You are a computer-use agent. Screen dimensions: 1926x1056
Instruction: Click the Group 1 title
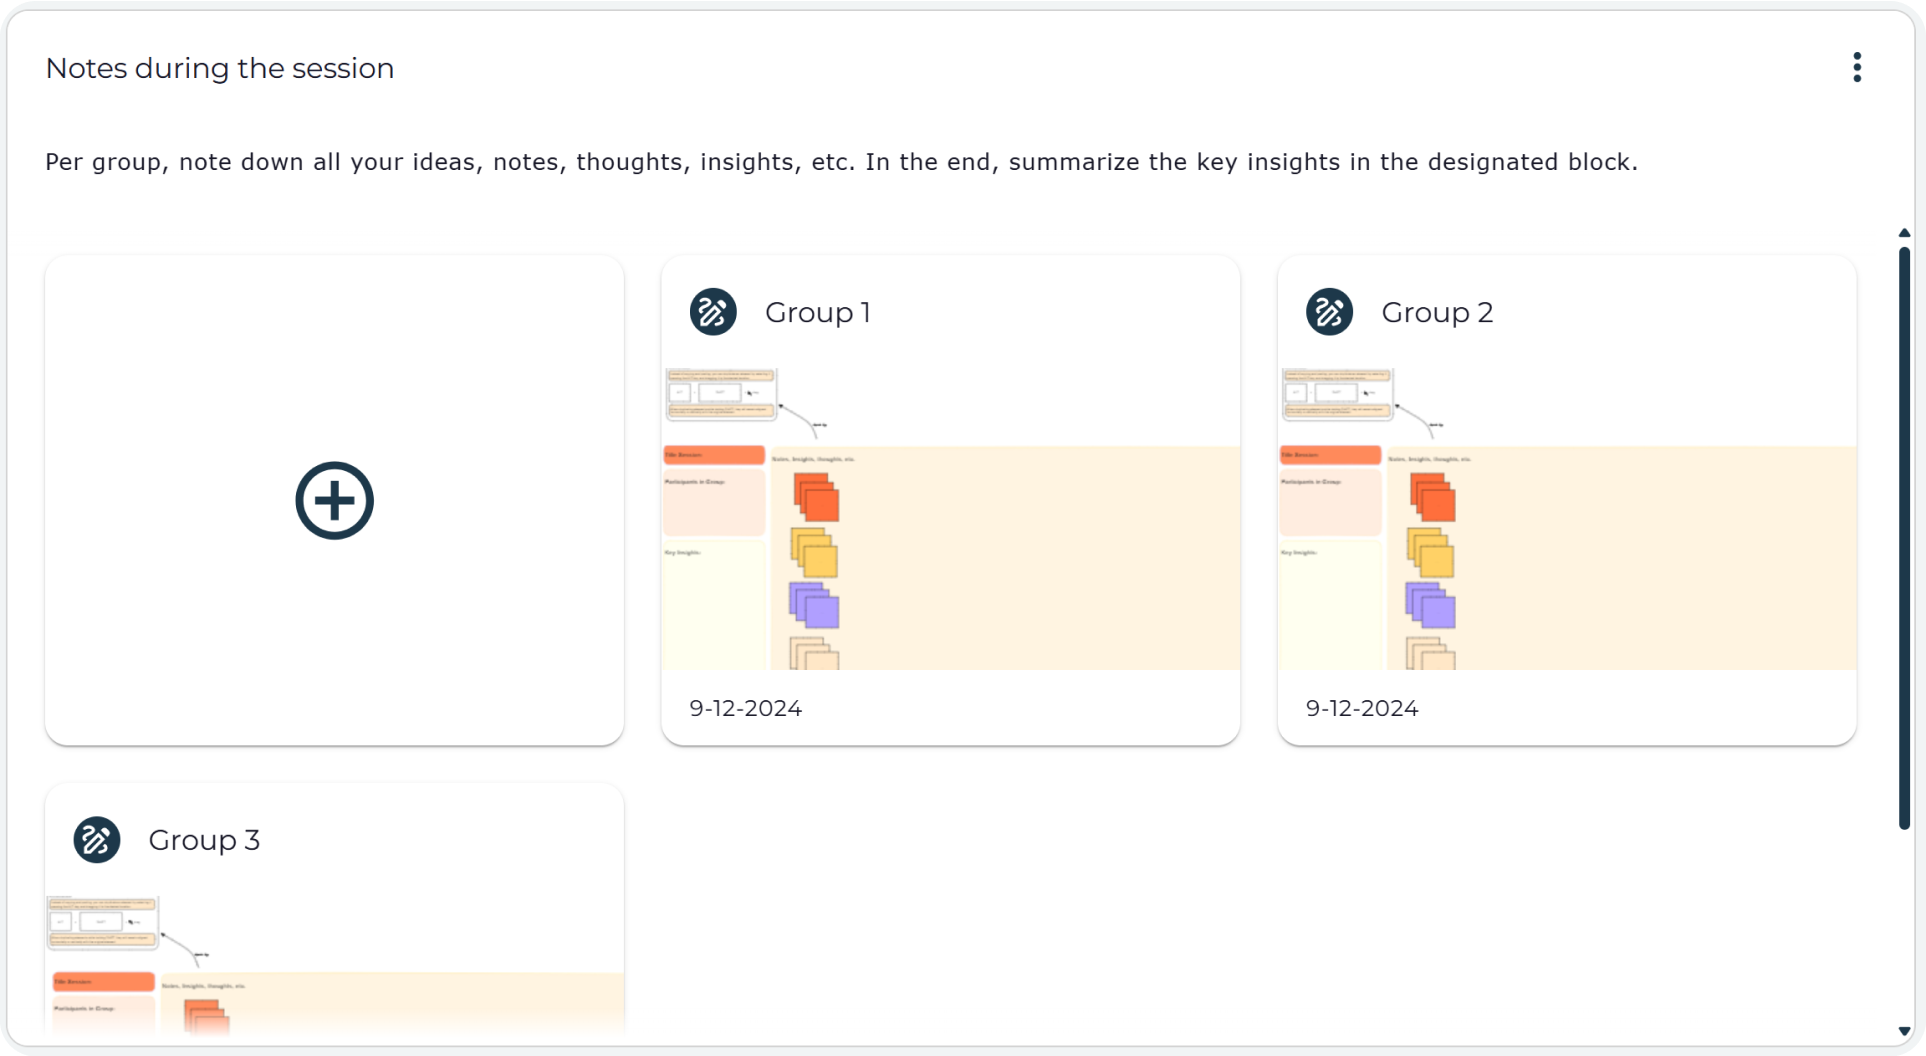click(817, 312)
